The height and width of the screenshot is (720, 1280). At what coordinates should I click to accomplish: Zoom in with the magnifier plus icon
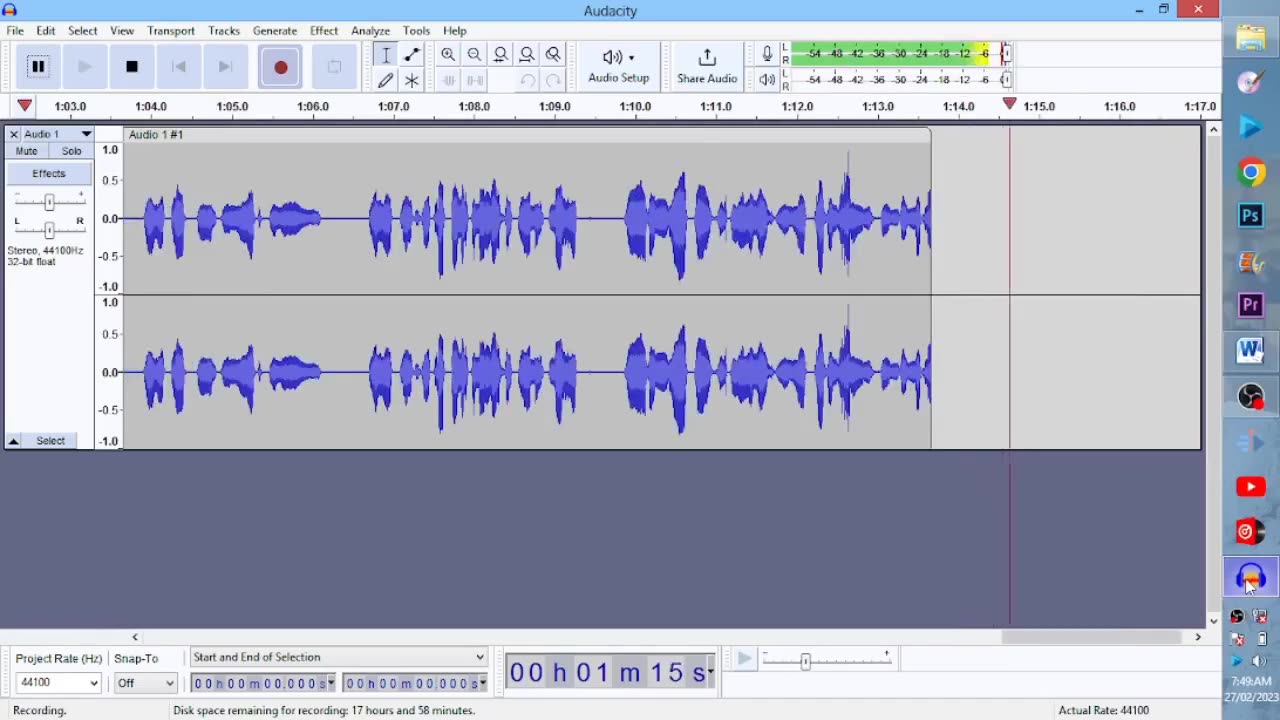click(x=448, y=55)
